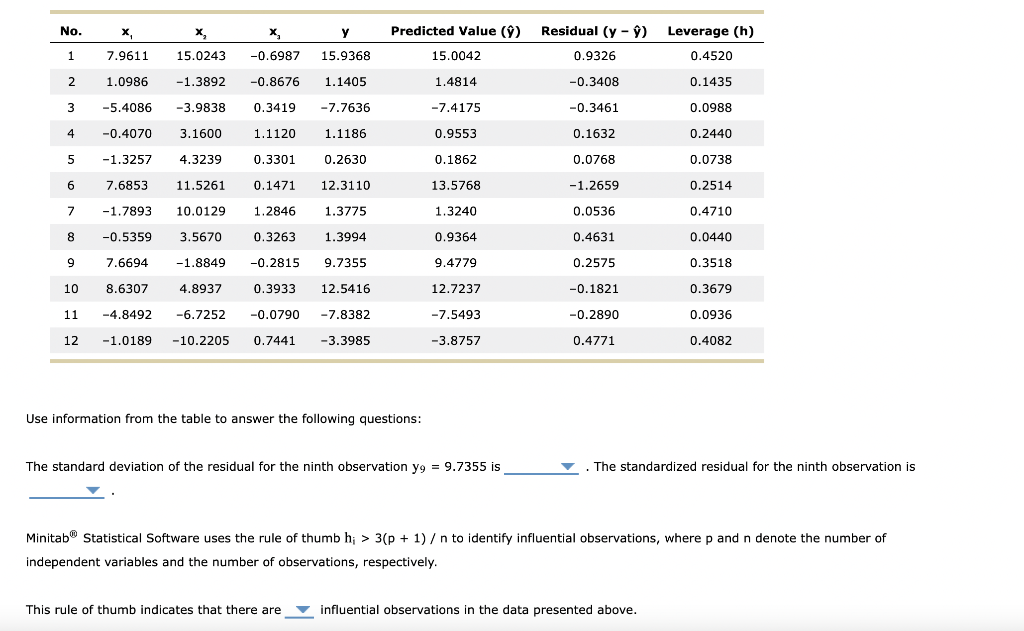Select the Minitab rule of thumb paragraph
This screenshot has height=631, width=1024.
point(450,549)
